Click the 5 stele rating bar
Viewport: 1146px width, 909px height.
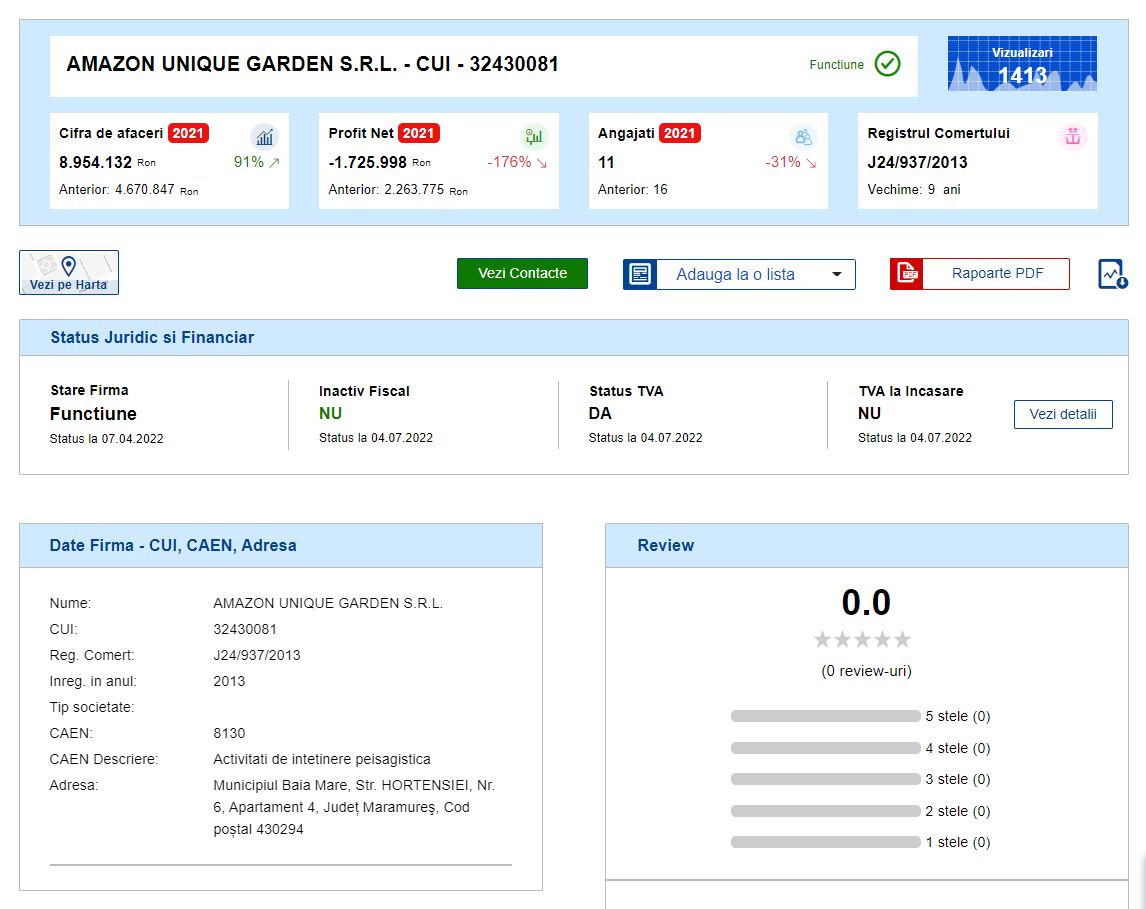pyautogui.click(x=825, y=716)
